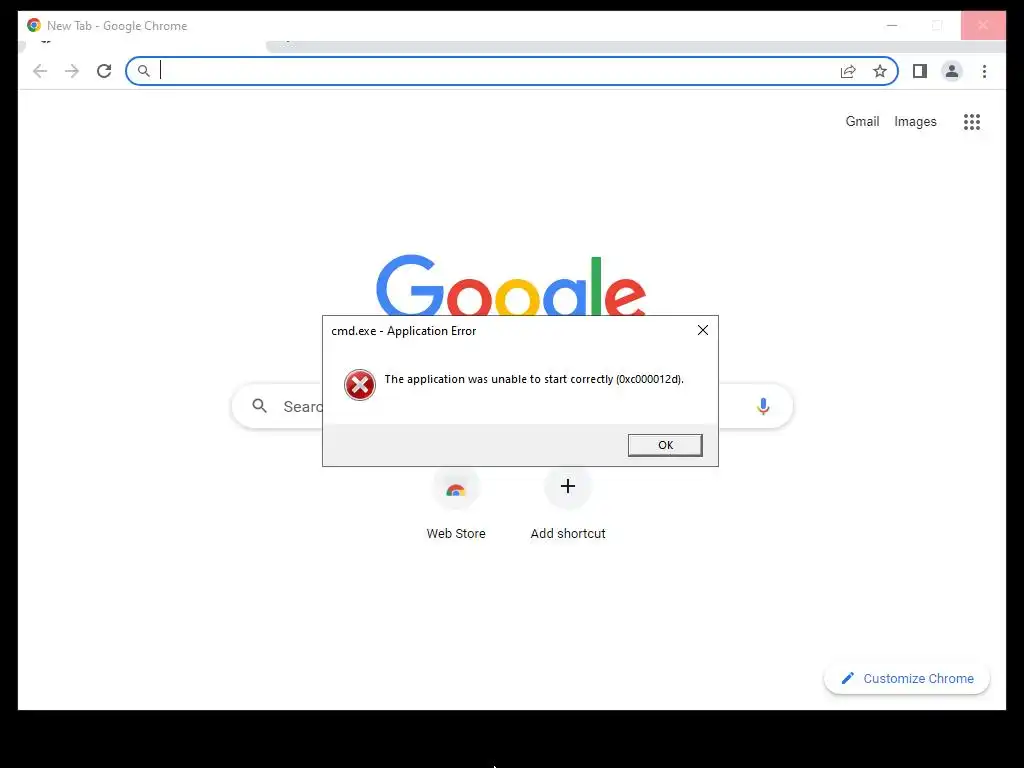The image size is (1024, 768).
Task: Dismiss the error dialog with OK
Action: 665,445
